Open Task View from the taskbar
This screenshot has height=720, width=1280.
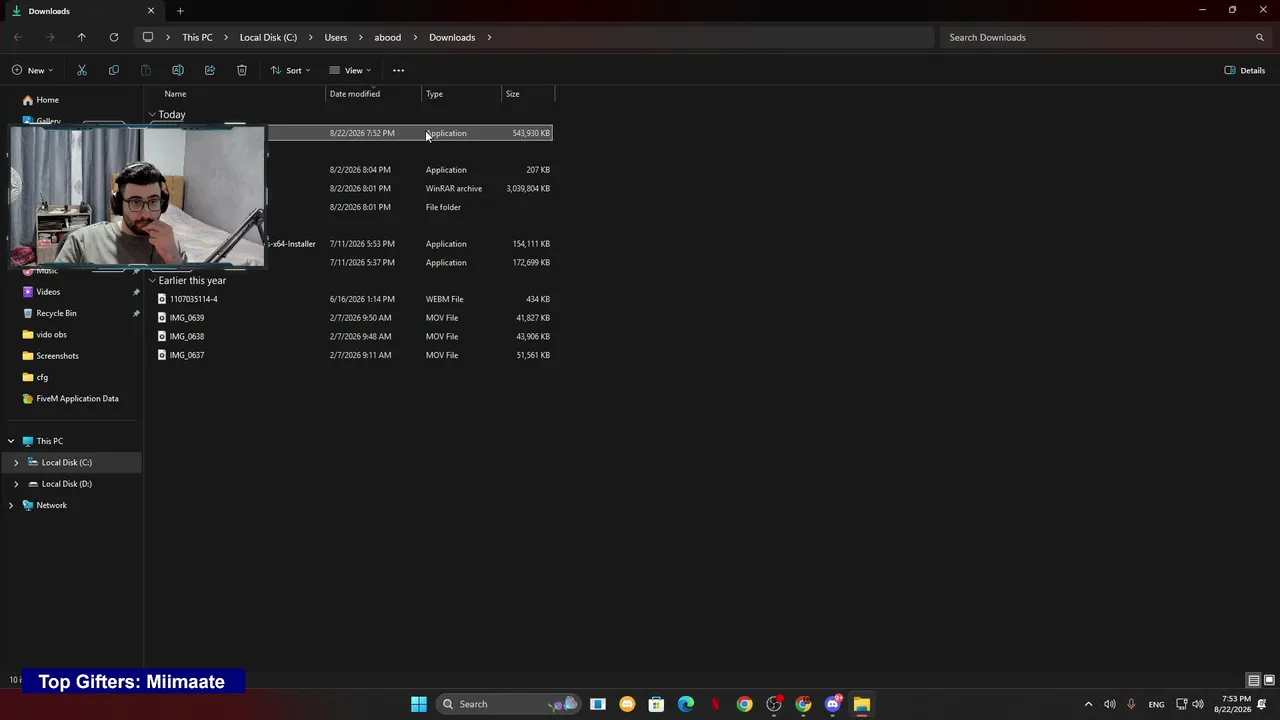point(598,704)
